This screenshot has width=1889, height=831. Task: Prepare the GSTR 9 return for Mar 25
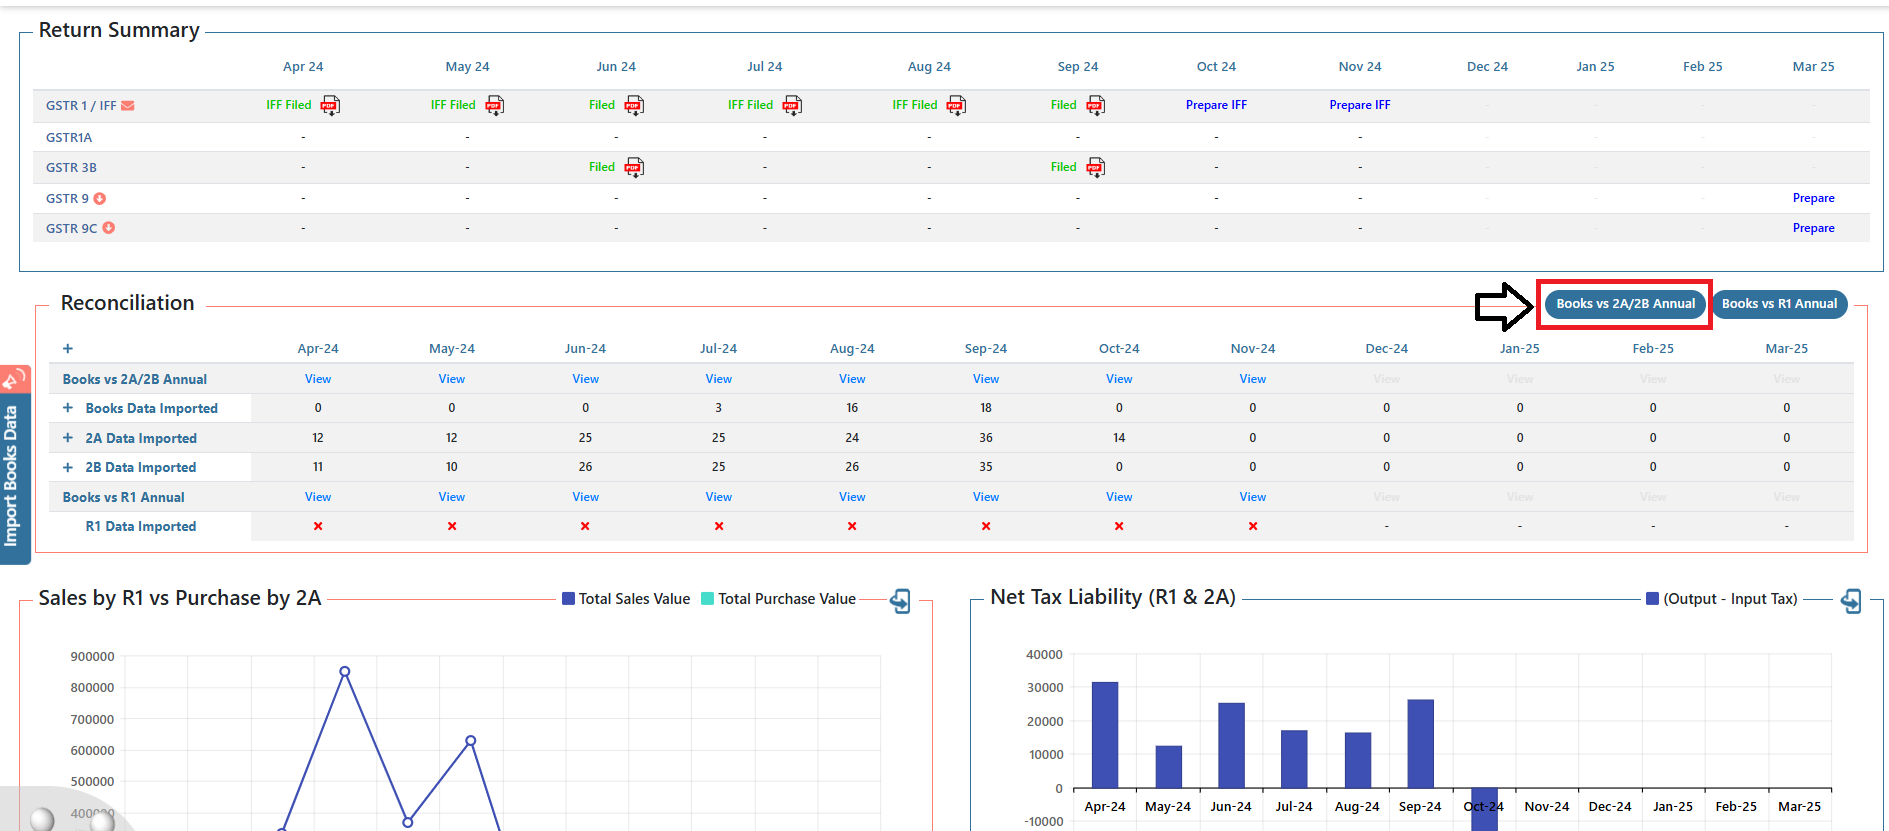click(1813, 198)
